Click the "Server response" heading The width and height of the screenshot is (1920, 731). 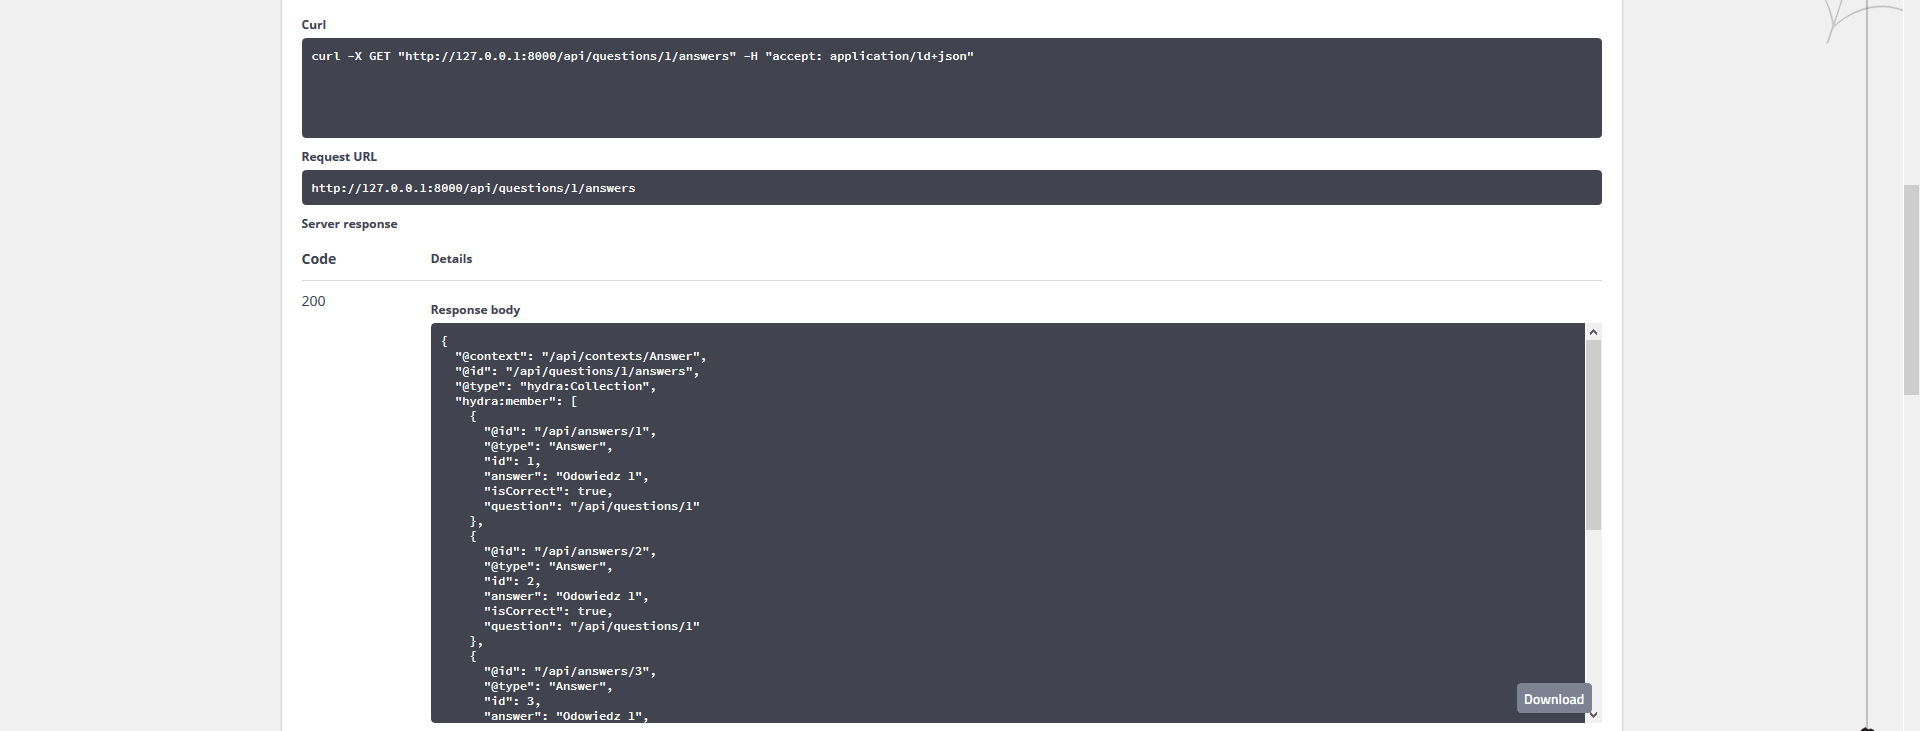pos(349,224)
